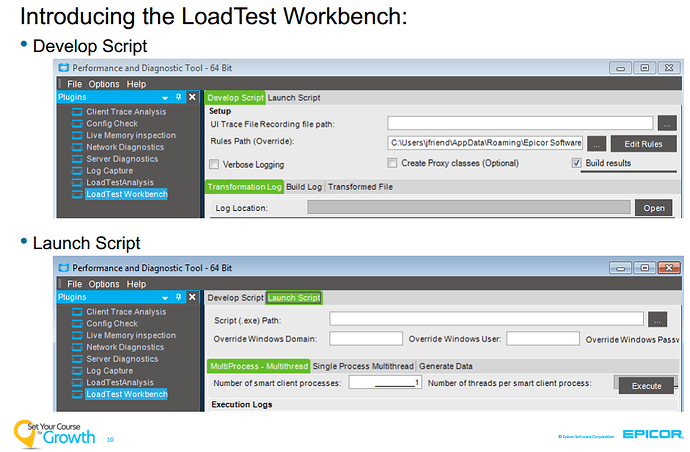Pin the Plugins panel in upper window
690x452 pixels.
[178, 97]
